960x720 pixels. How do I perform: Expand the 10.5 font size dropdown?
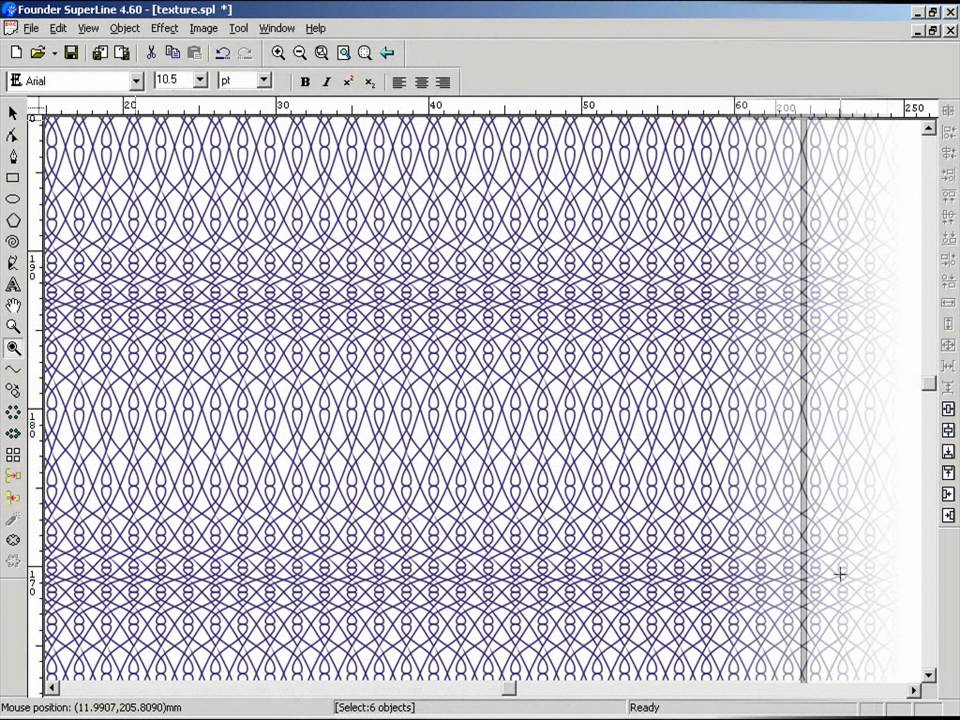(200, 80)
